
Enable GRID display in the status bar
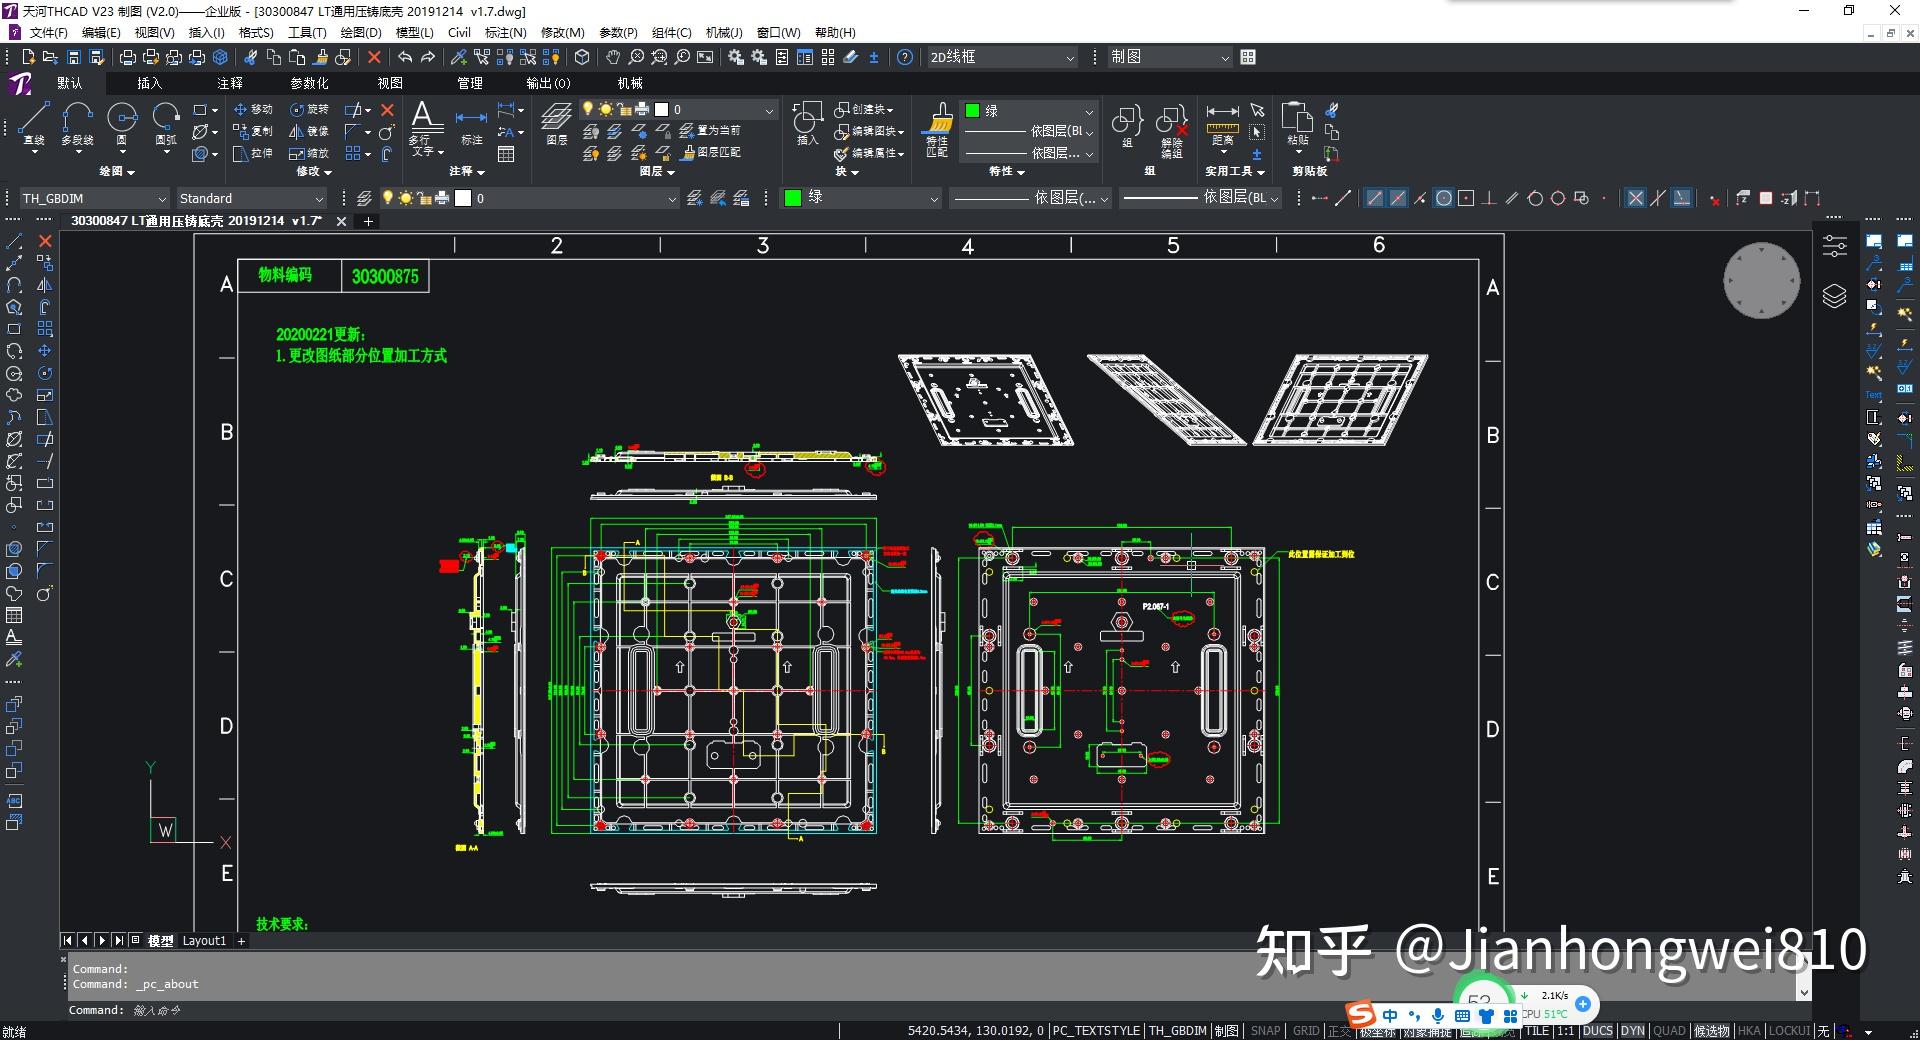1306,1031
